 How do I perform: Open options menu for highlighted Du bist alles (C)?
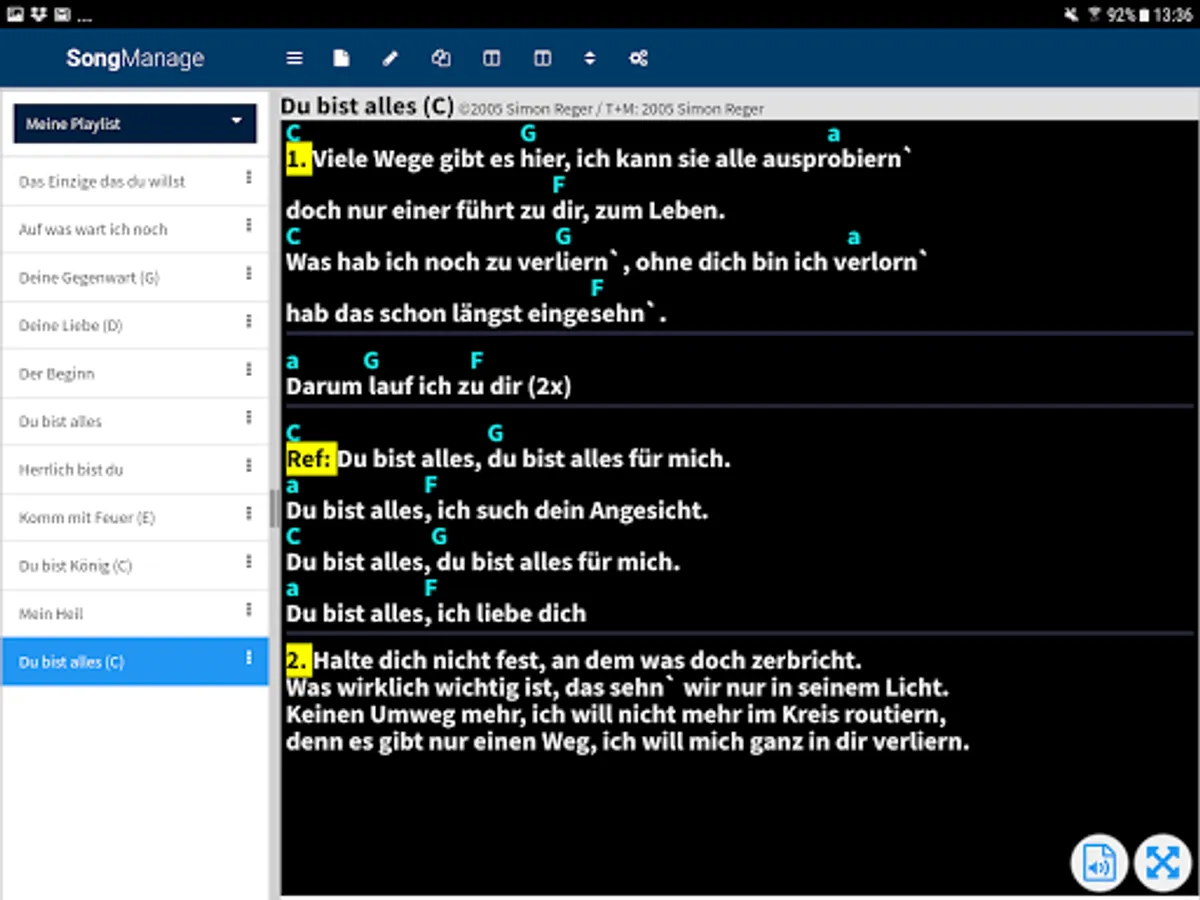tap(249, 659)
